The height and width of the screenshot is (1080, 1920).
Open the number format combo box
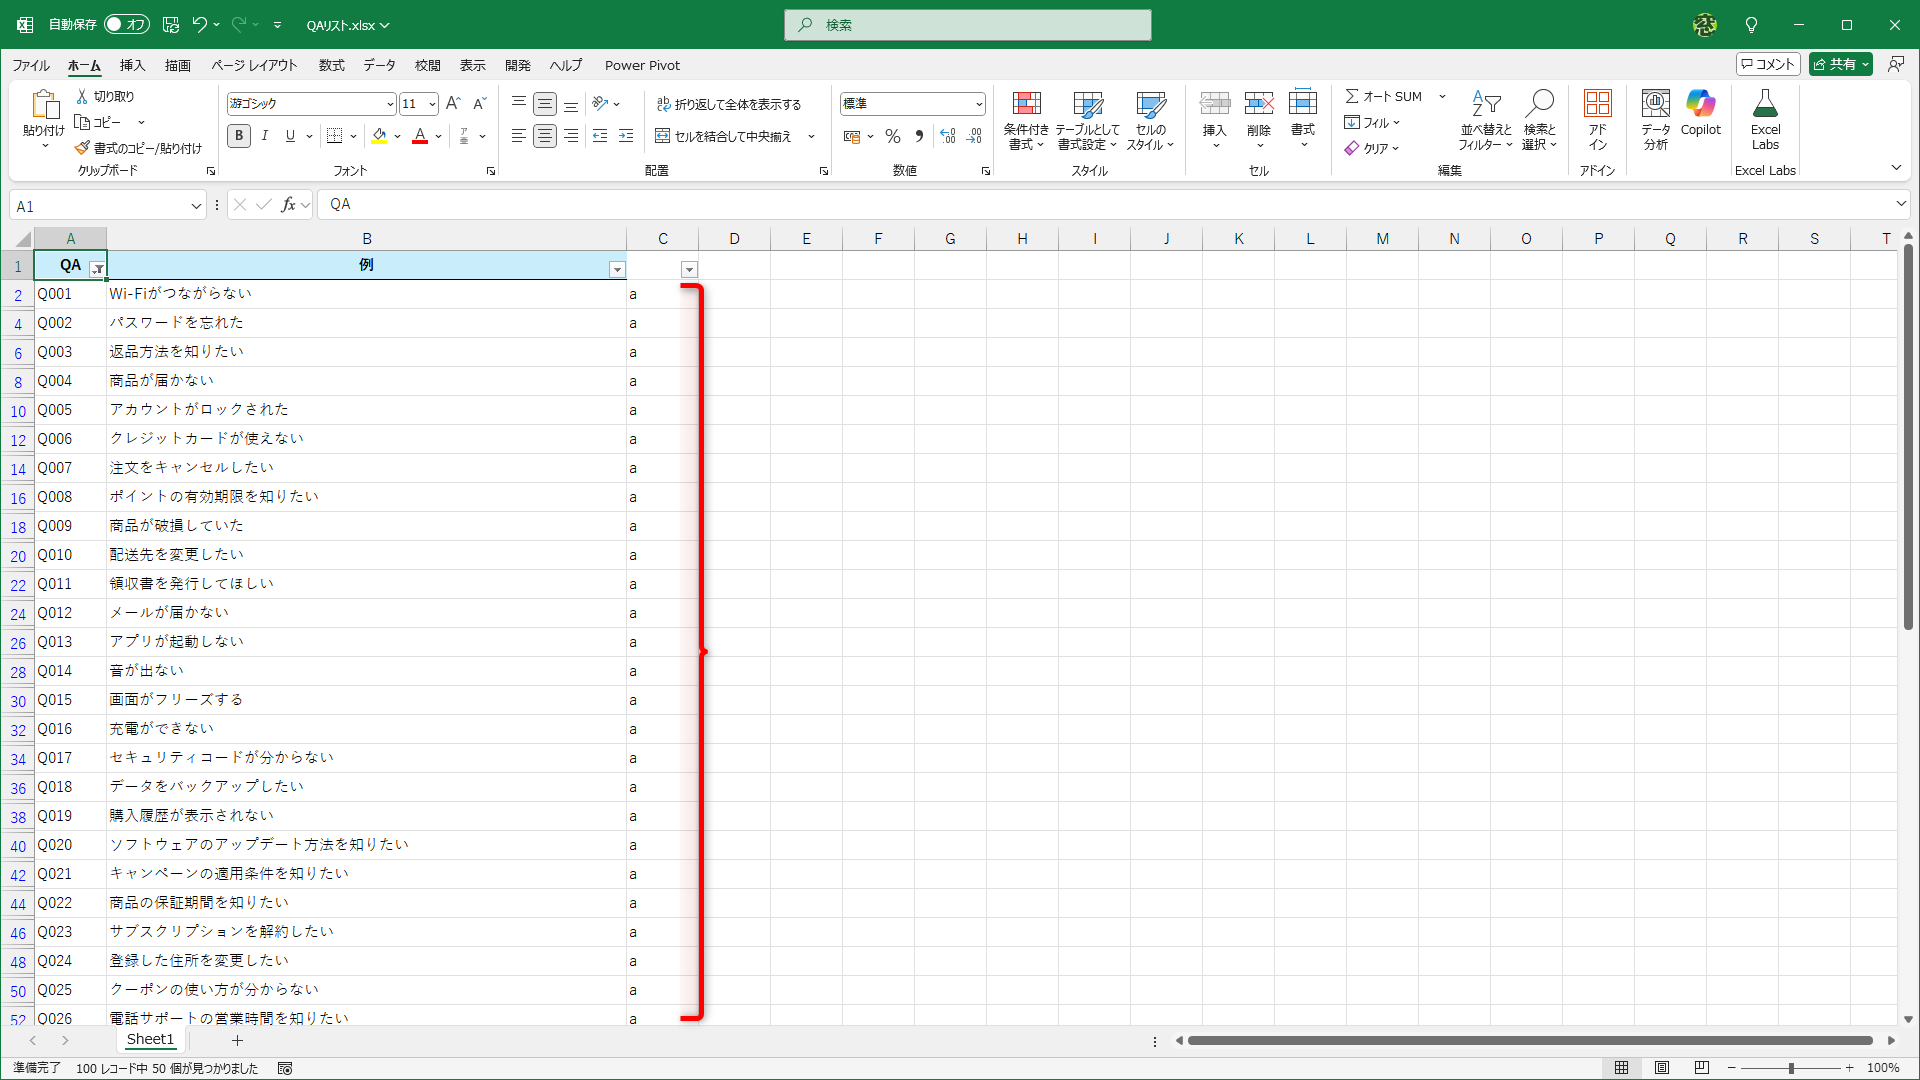(978, 104)
